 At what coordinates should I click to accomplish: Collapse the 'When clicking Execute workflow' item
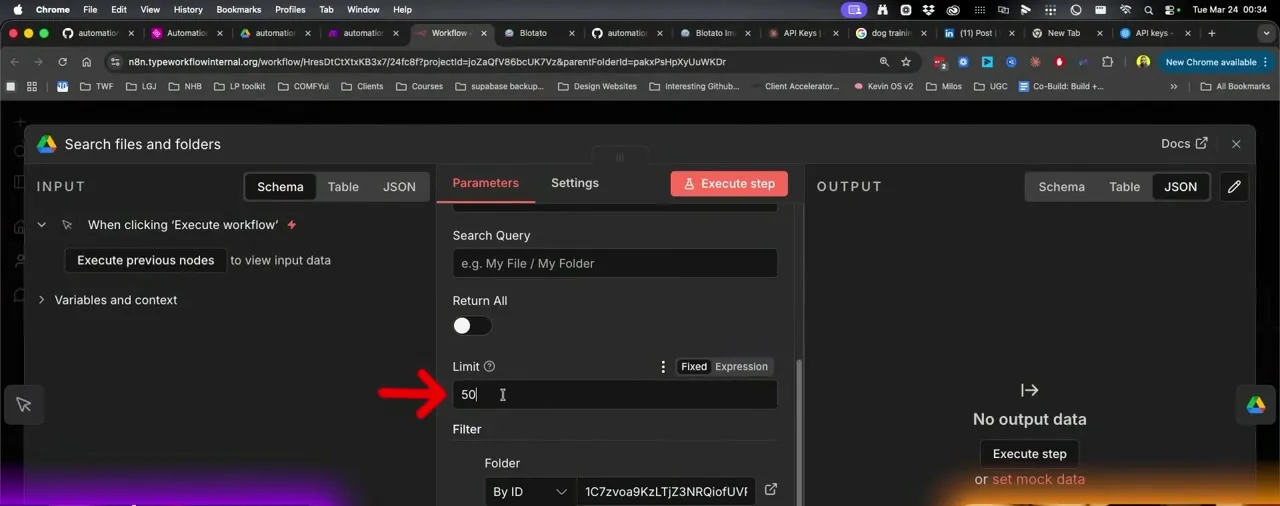(42, 225)
